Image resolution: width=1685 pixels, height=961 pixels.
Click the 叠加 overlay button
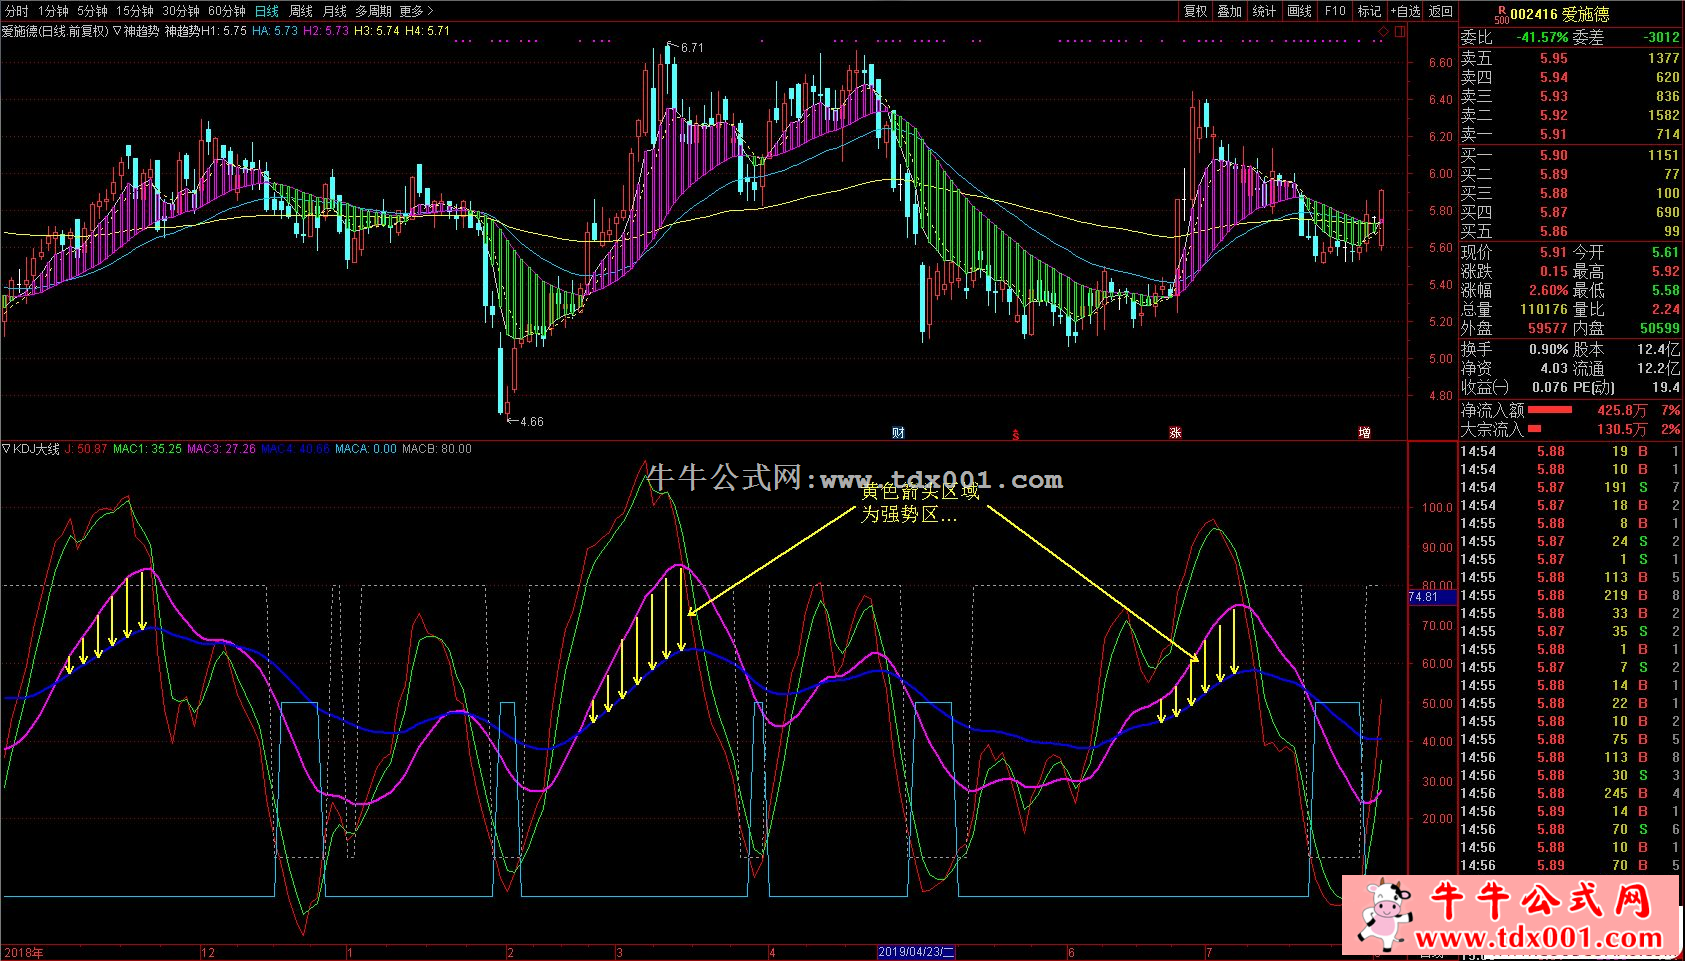coord(1230,11)
